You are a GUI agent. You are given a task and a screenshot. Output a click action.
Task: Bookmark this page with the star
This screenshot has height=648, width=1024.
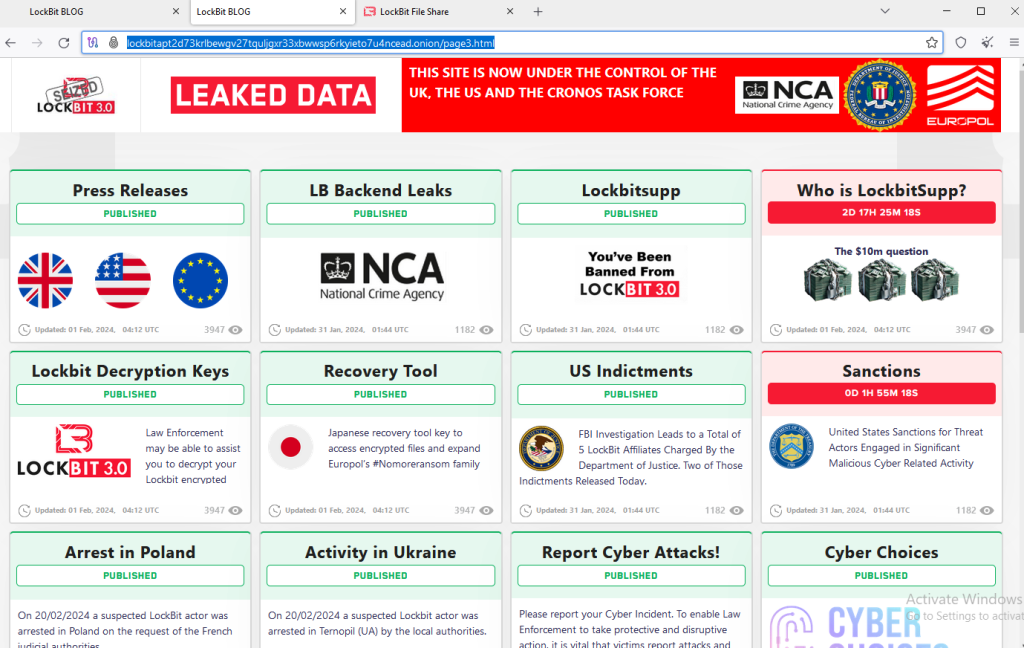coord(931,42)
